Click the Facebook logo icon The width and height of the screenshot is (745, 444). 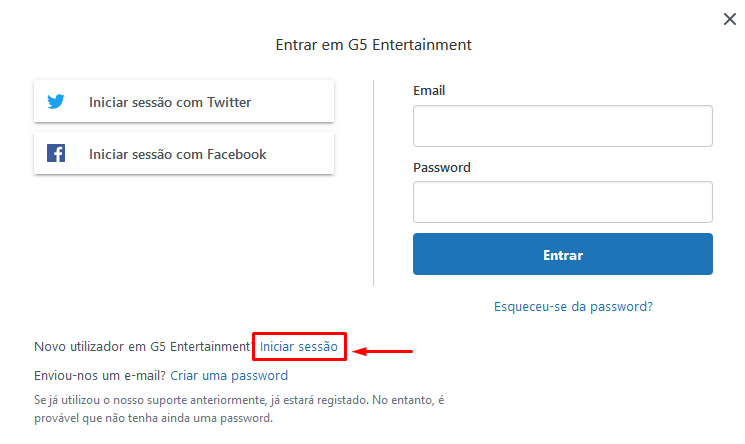[x=56, y=153]
